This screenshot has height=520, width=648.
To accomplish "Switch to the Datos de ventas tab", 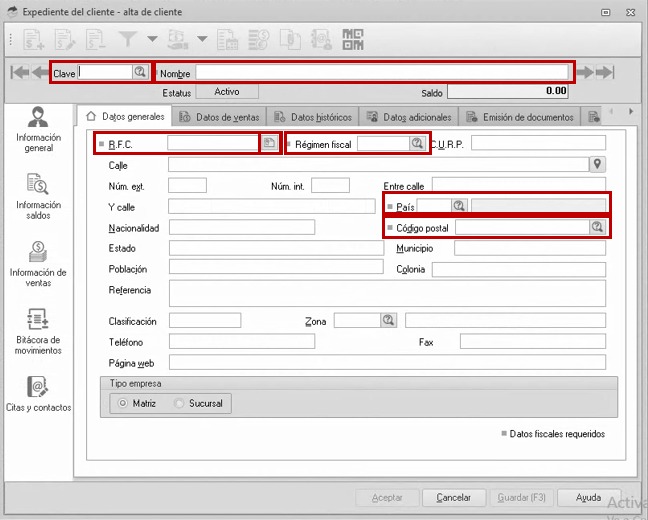I will pos(220,117).
